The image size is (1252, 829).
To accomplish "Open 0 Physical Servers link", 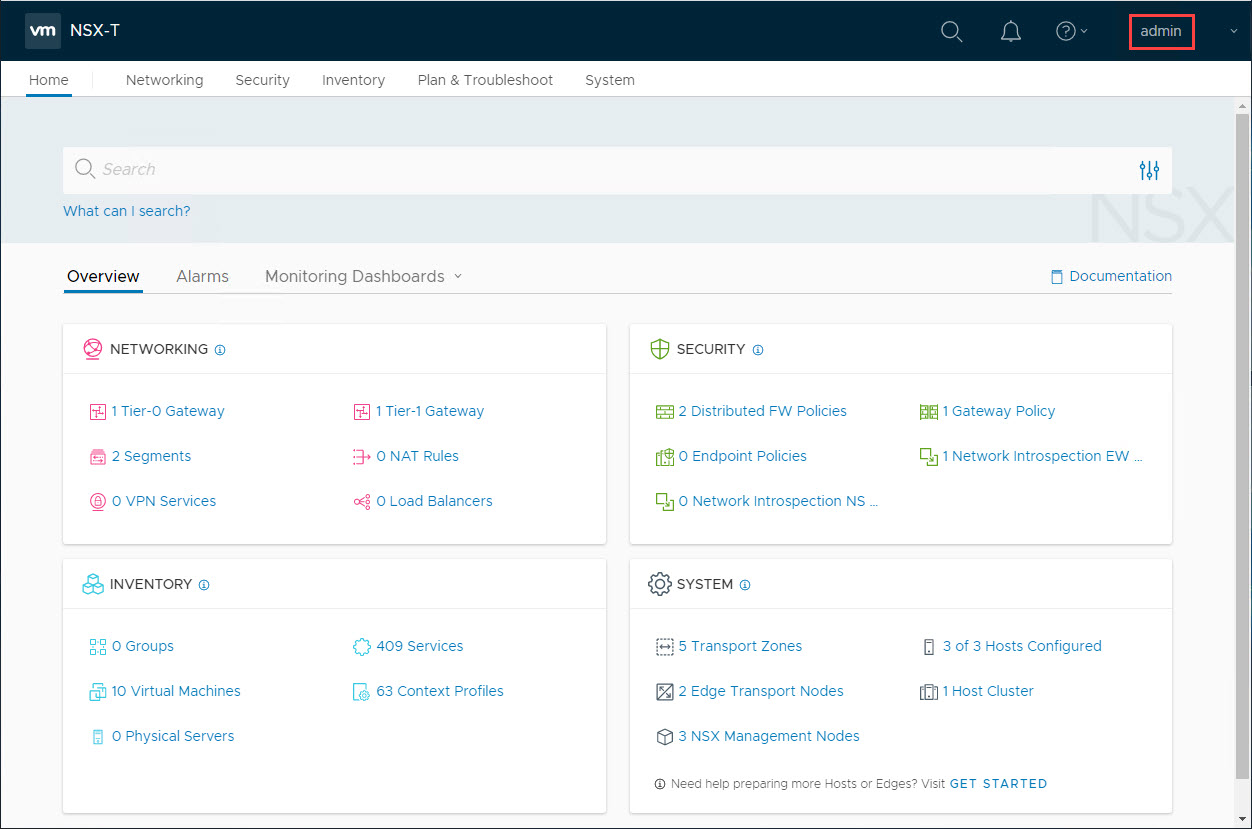I will point(173,736).
